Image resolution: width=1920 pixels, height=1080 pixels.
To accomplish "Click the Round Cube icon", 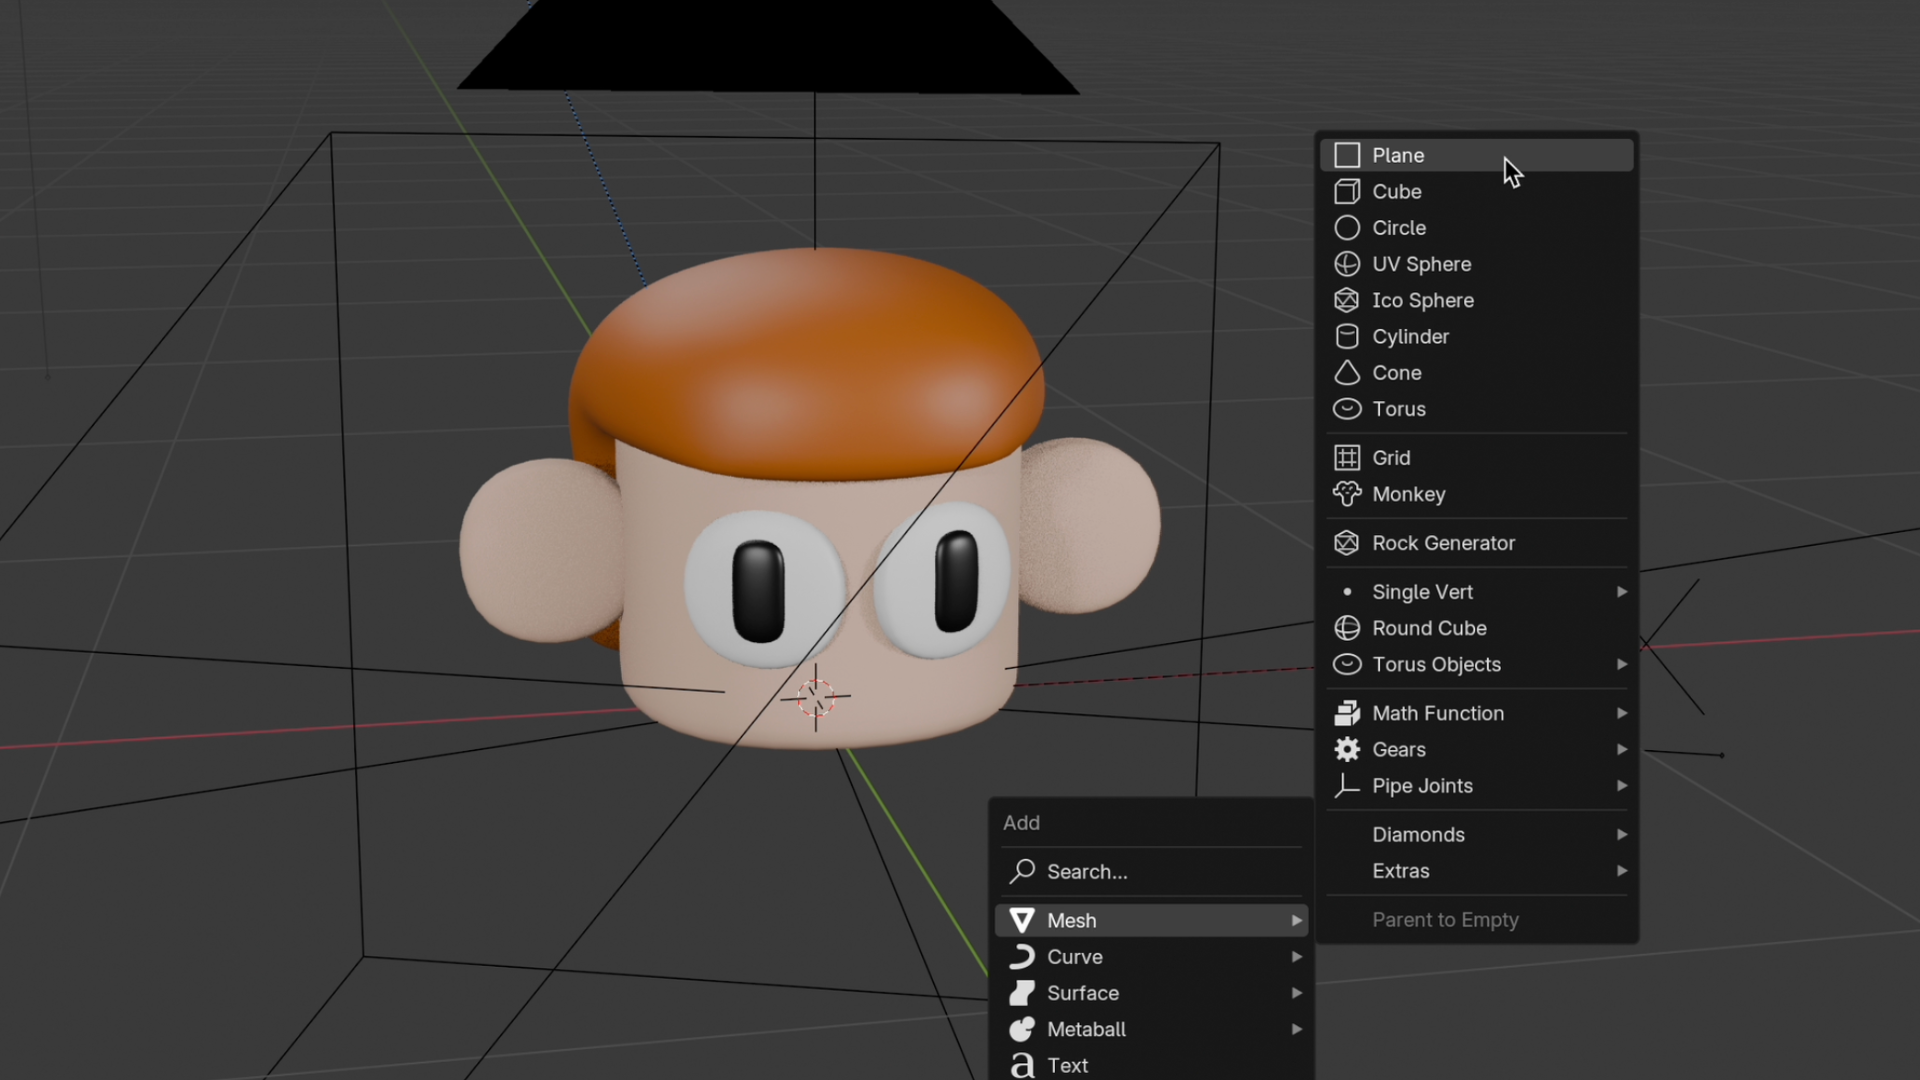I will 1347,628.
